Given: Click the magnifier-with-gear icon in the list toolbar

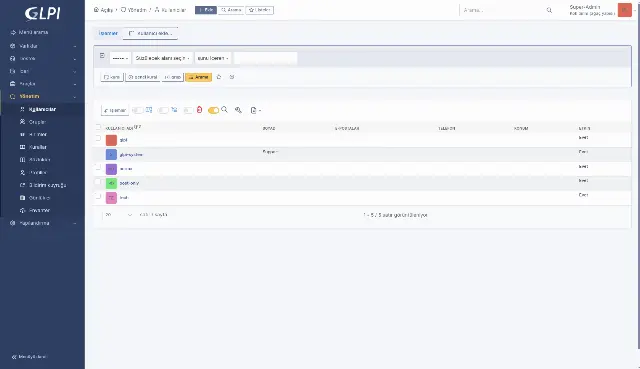Looking at the screenshot, I should 238,110.
